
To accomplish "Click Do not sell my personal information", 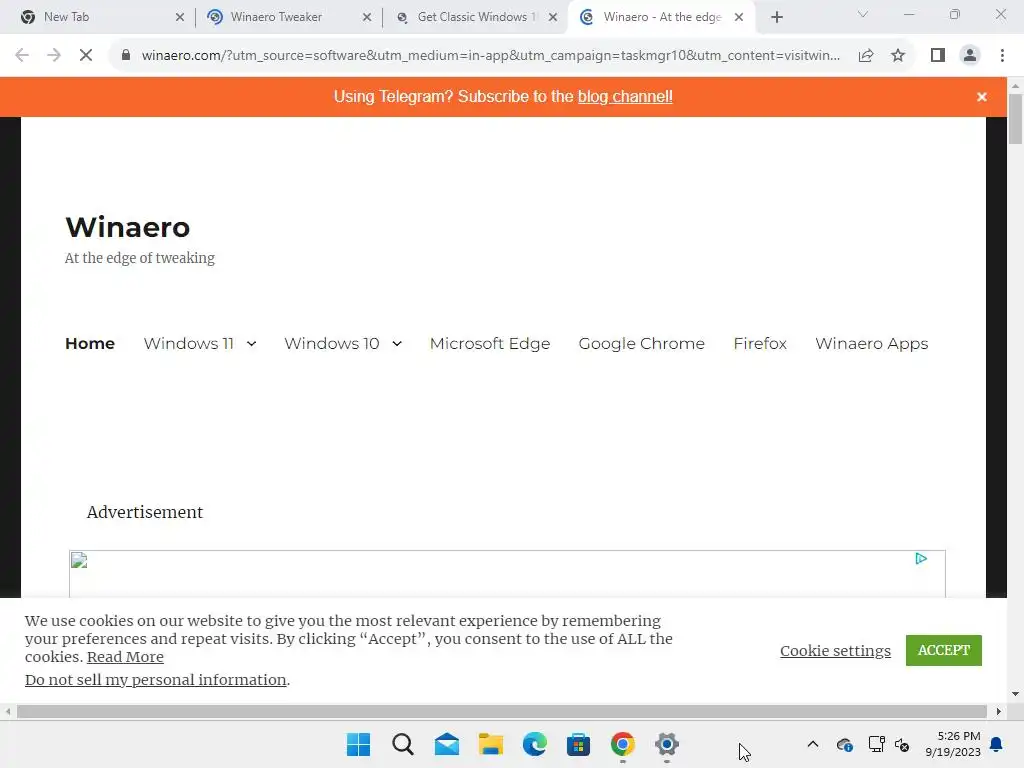I will click(x=155, y=680).
